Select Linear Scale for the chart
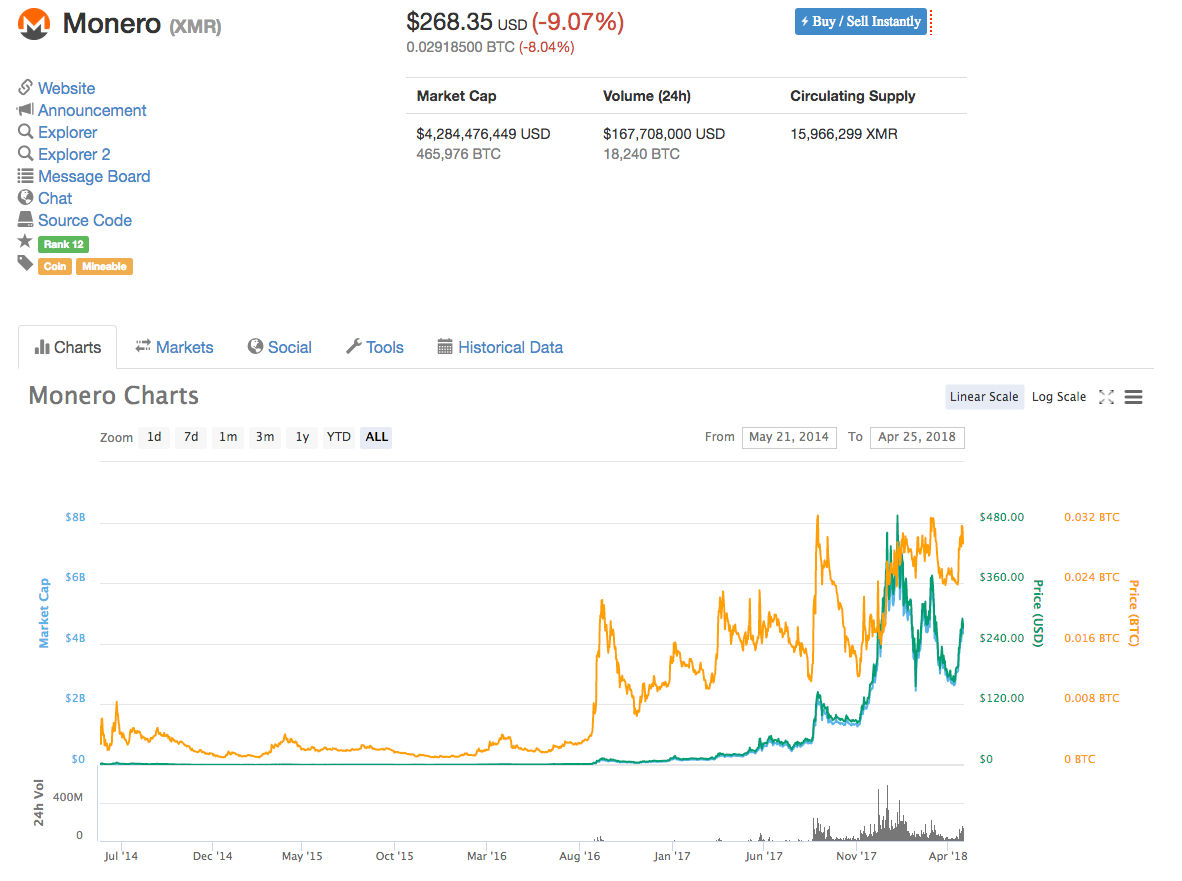The image size is (1182, 881). coord(984,396)
